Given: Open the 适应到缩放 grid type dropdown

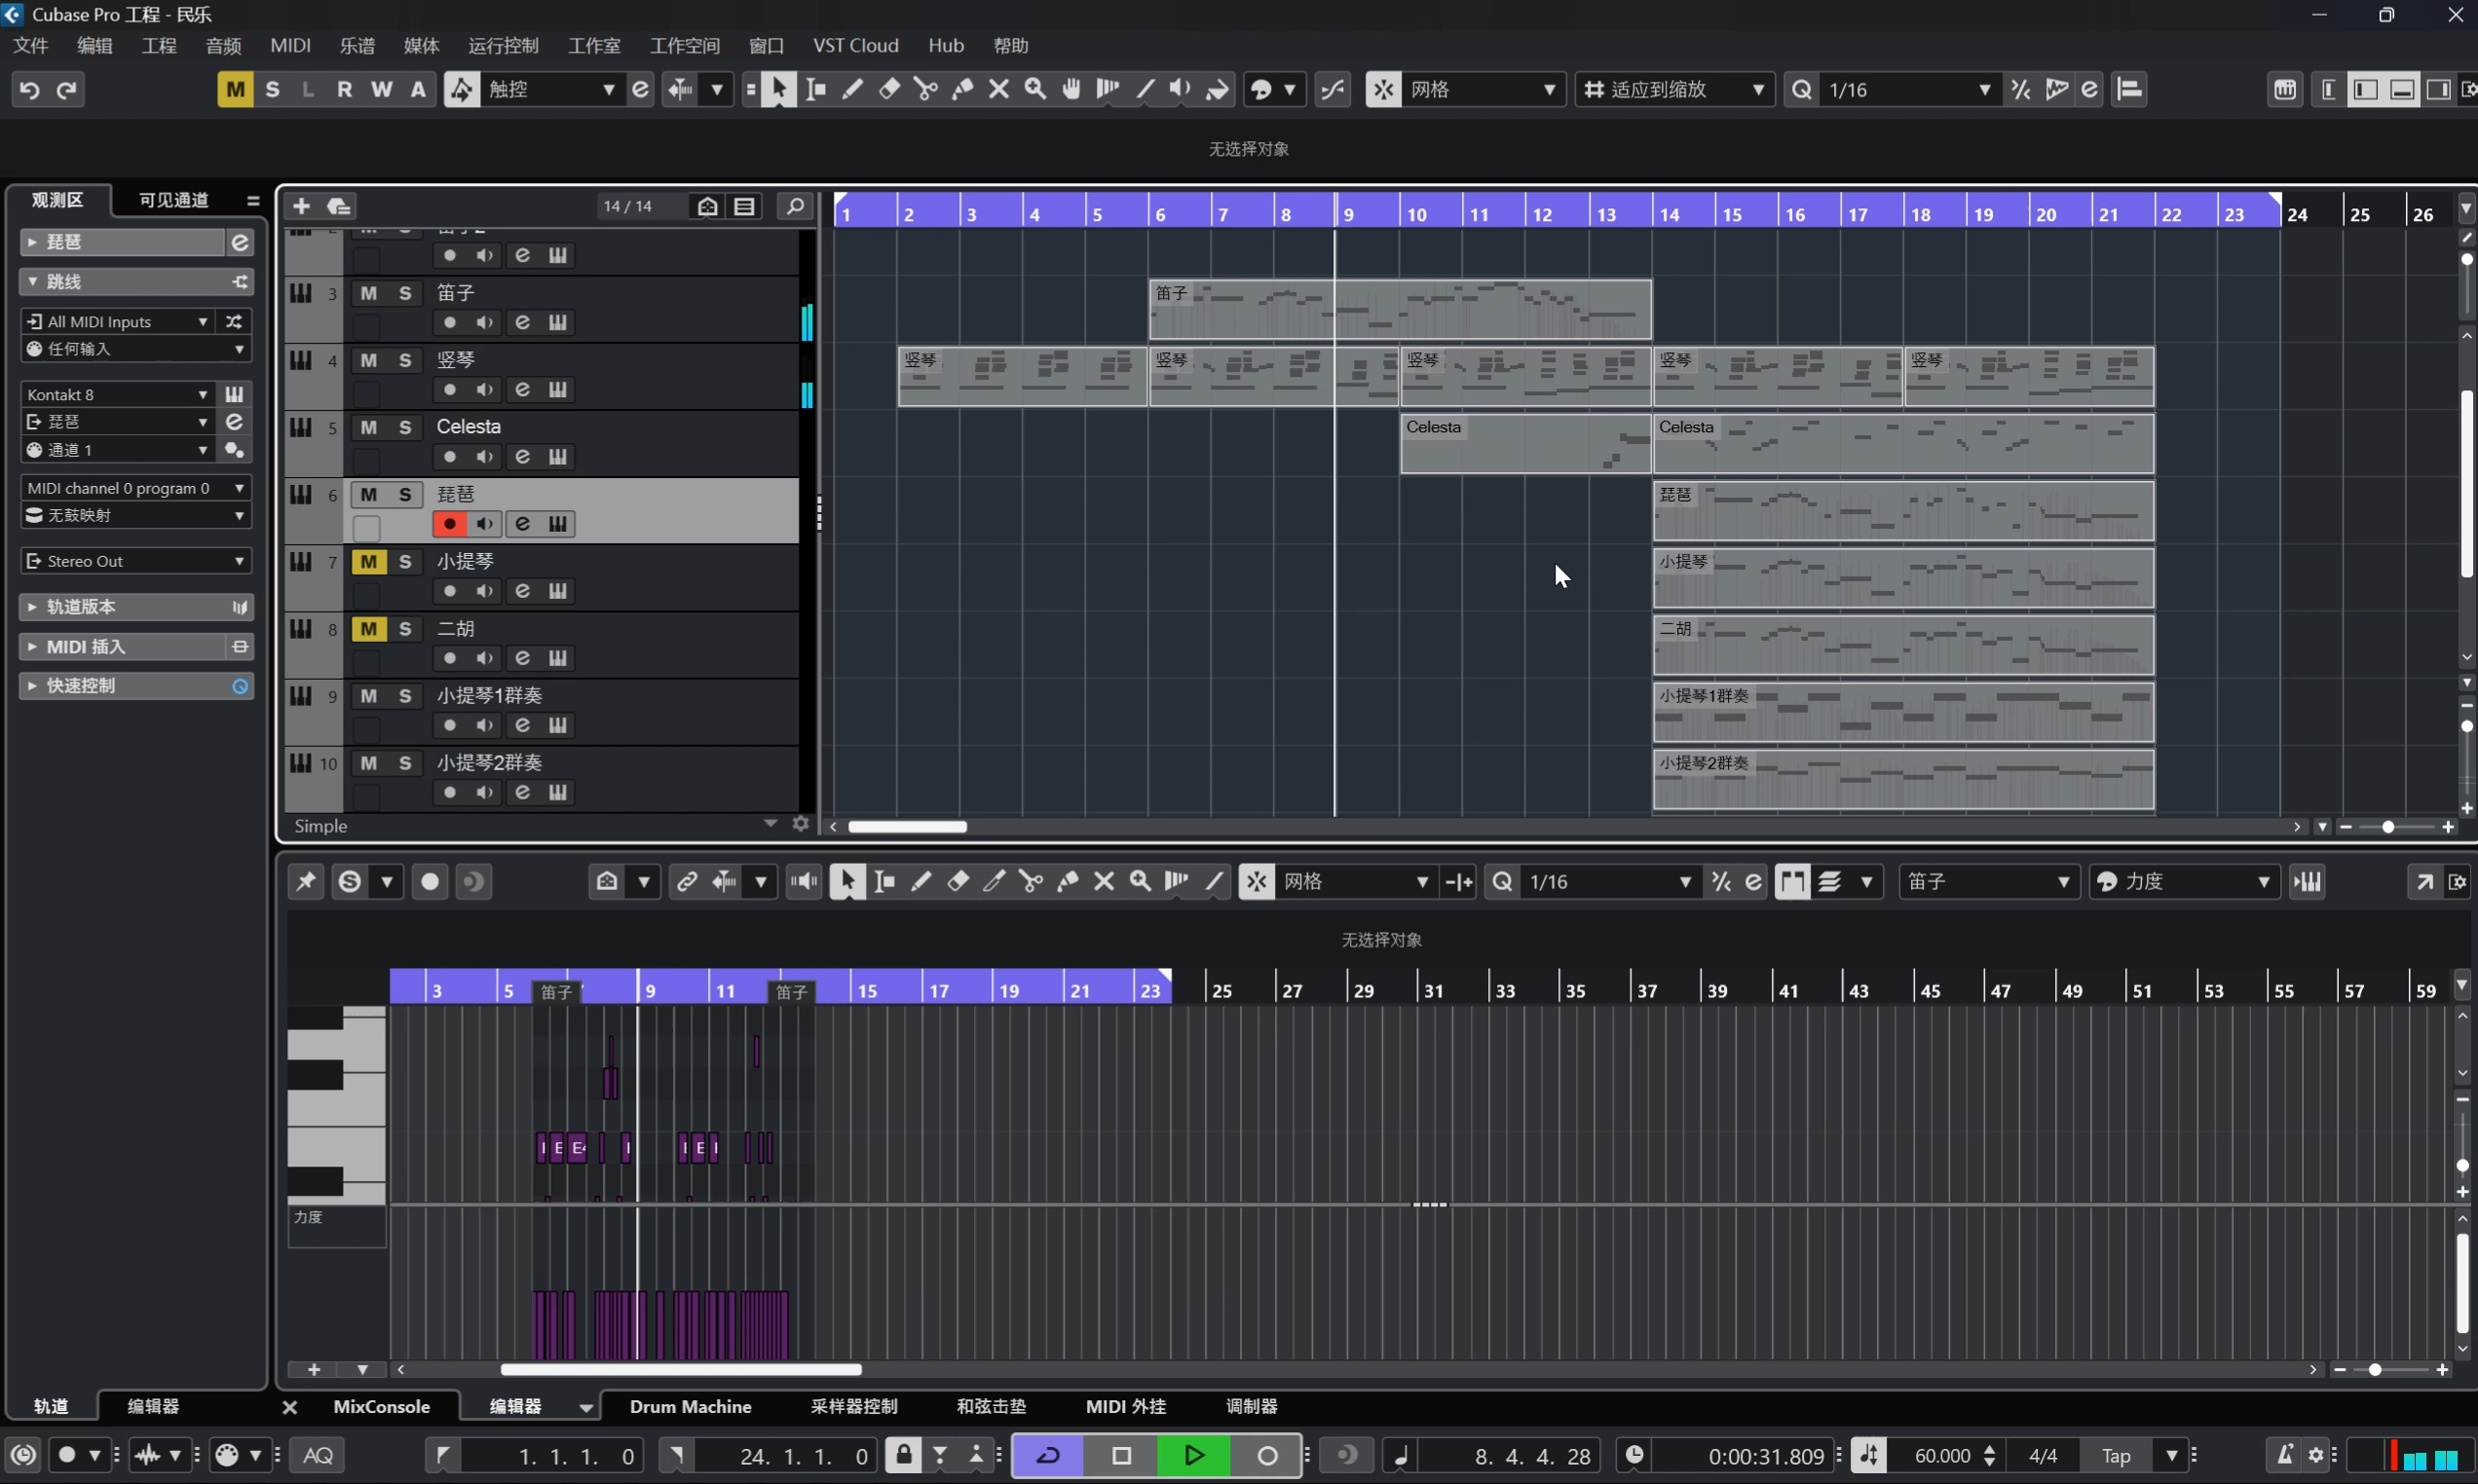Looking at the screenshot, I should click(x=1675, y=90).
